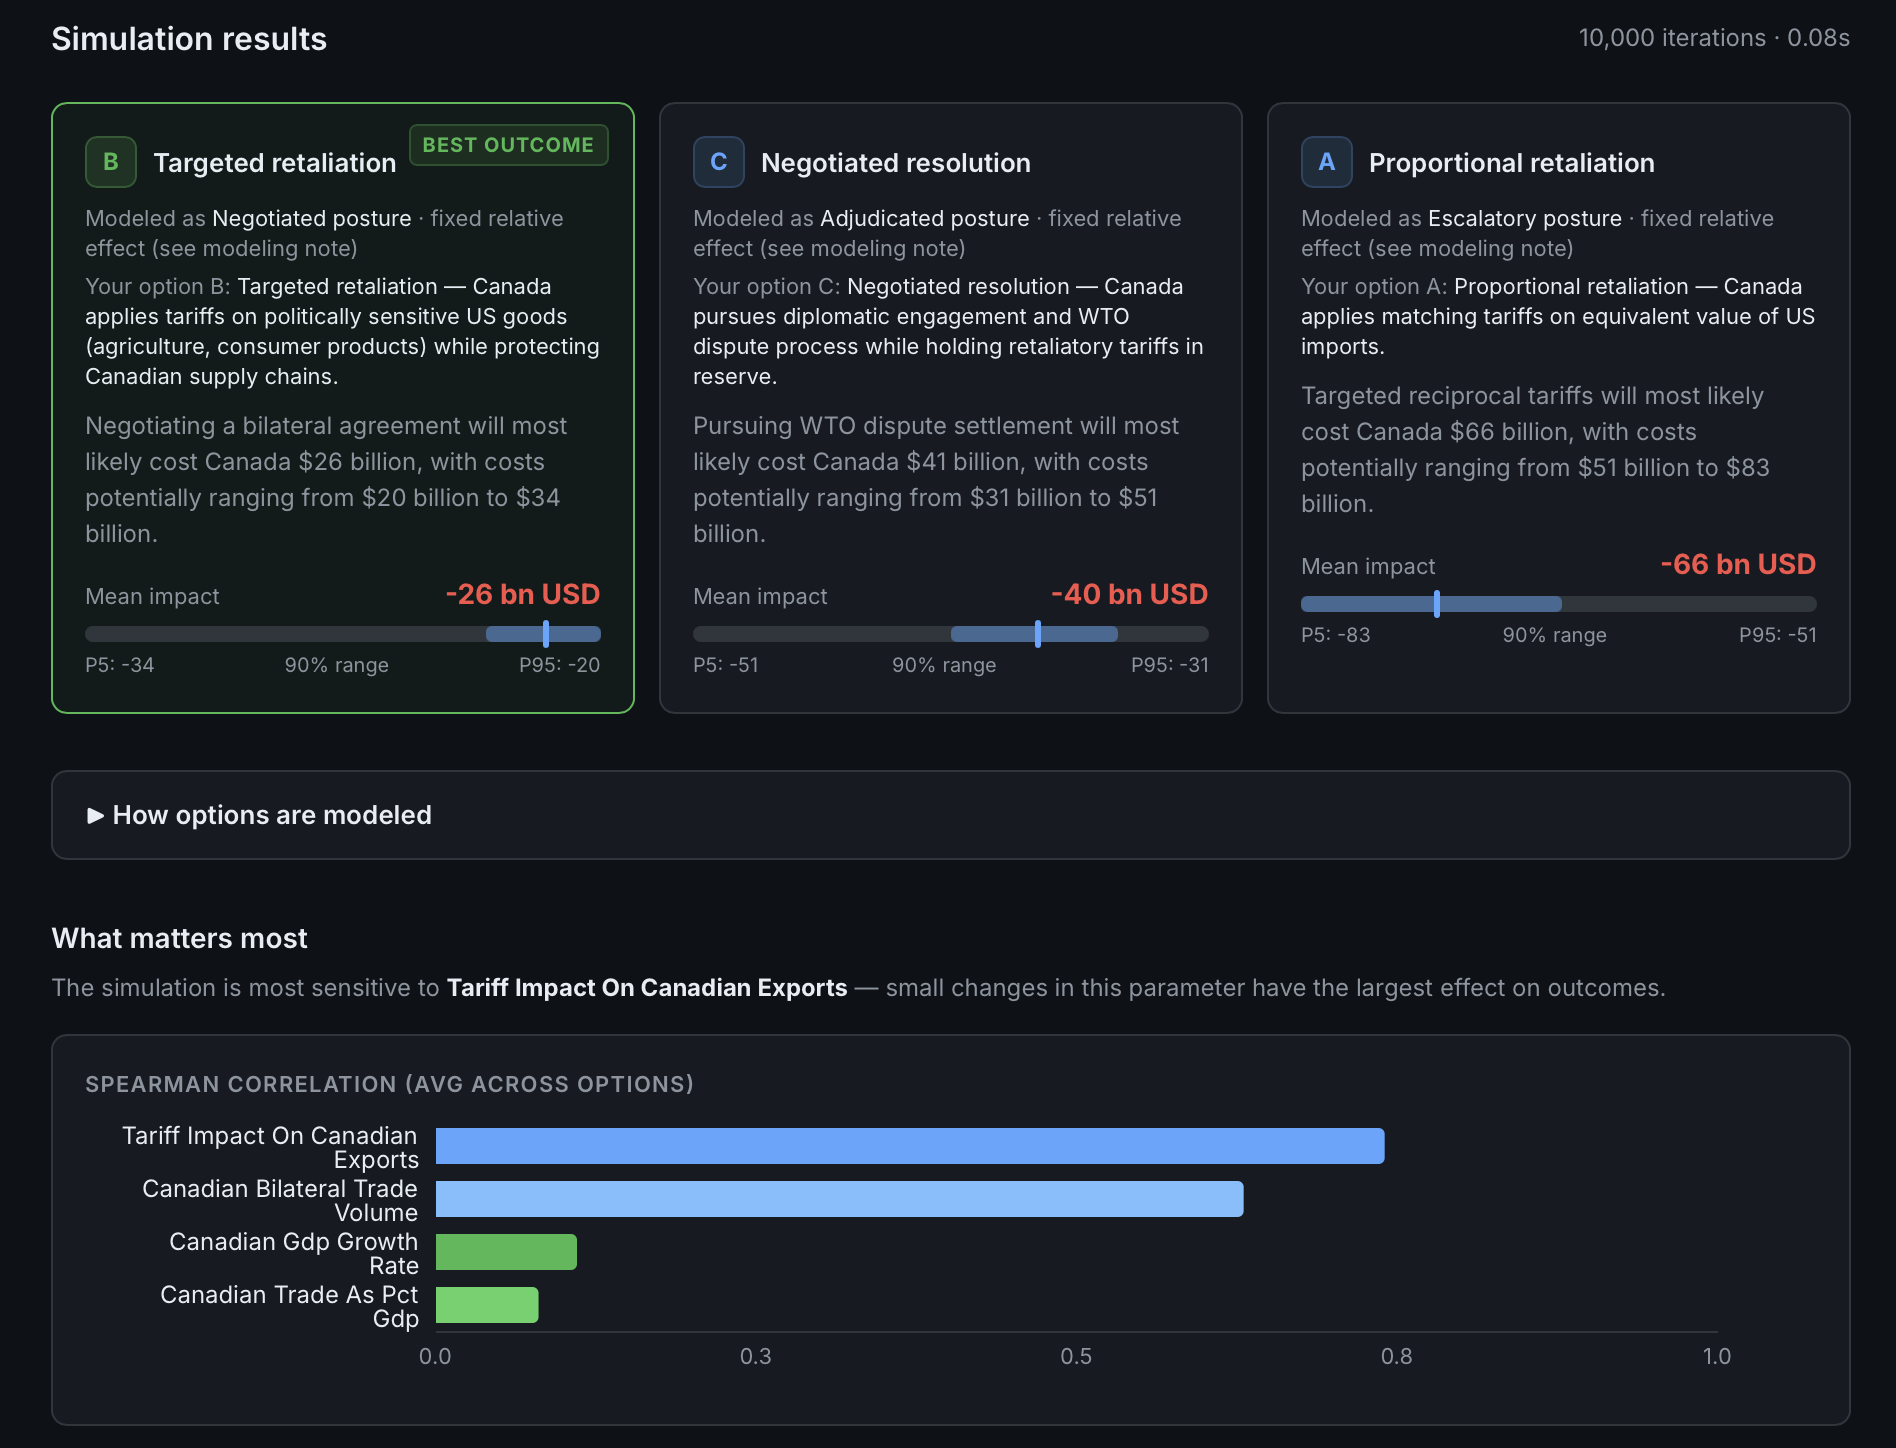Screen dimensions: 1896x1448
Task: Select the Targeted retaliation card title
Action: [x=275, y=163]
